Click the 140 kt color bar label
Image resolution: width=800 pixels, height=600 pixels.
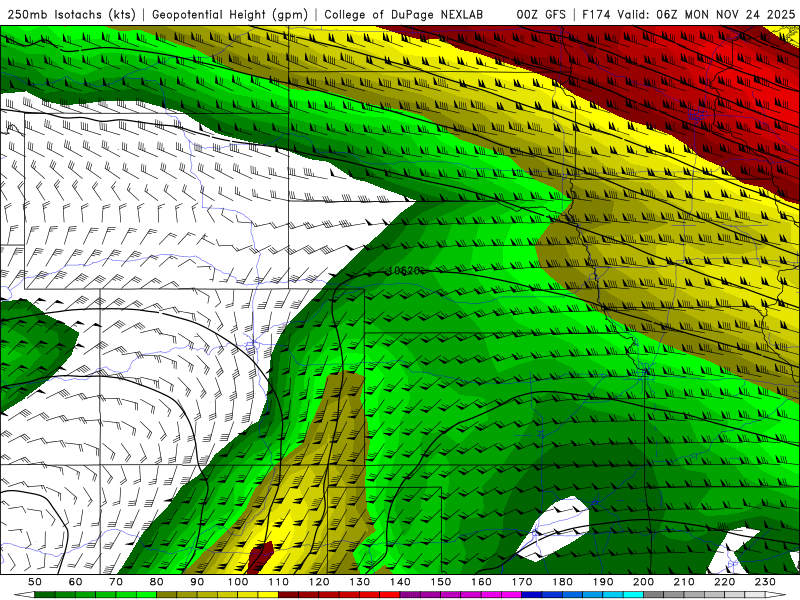tap(400, 582)
